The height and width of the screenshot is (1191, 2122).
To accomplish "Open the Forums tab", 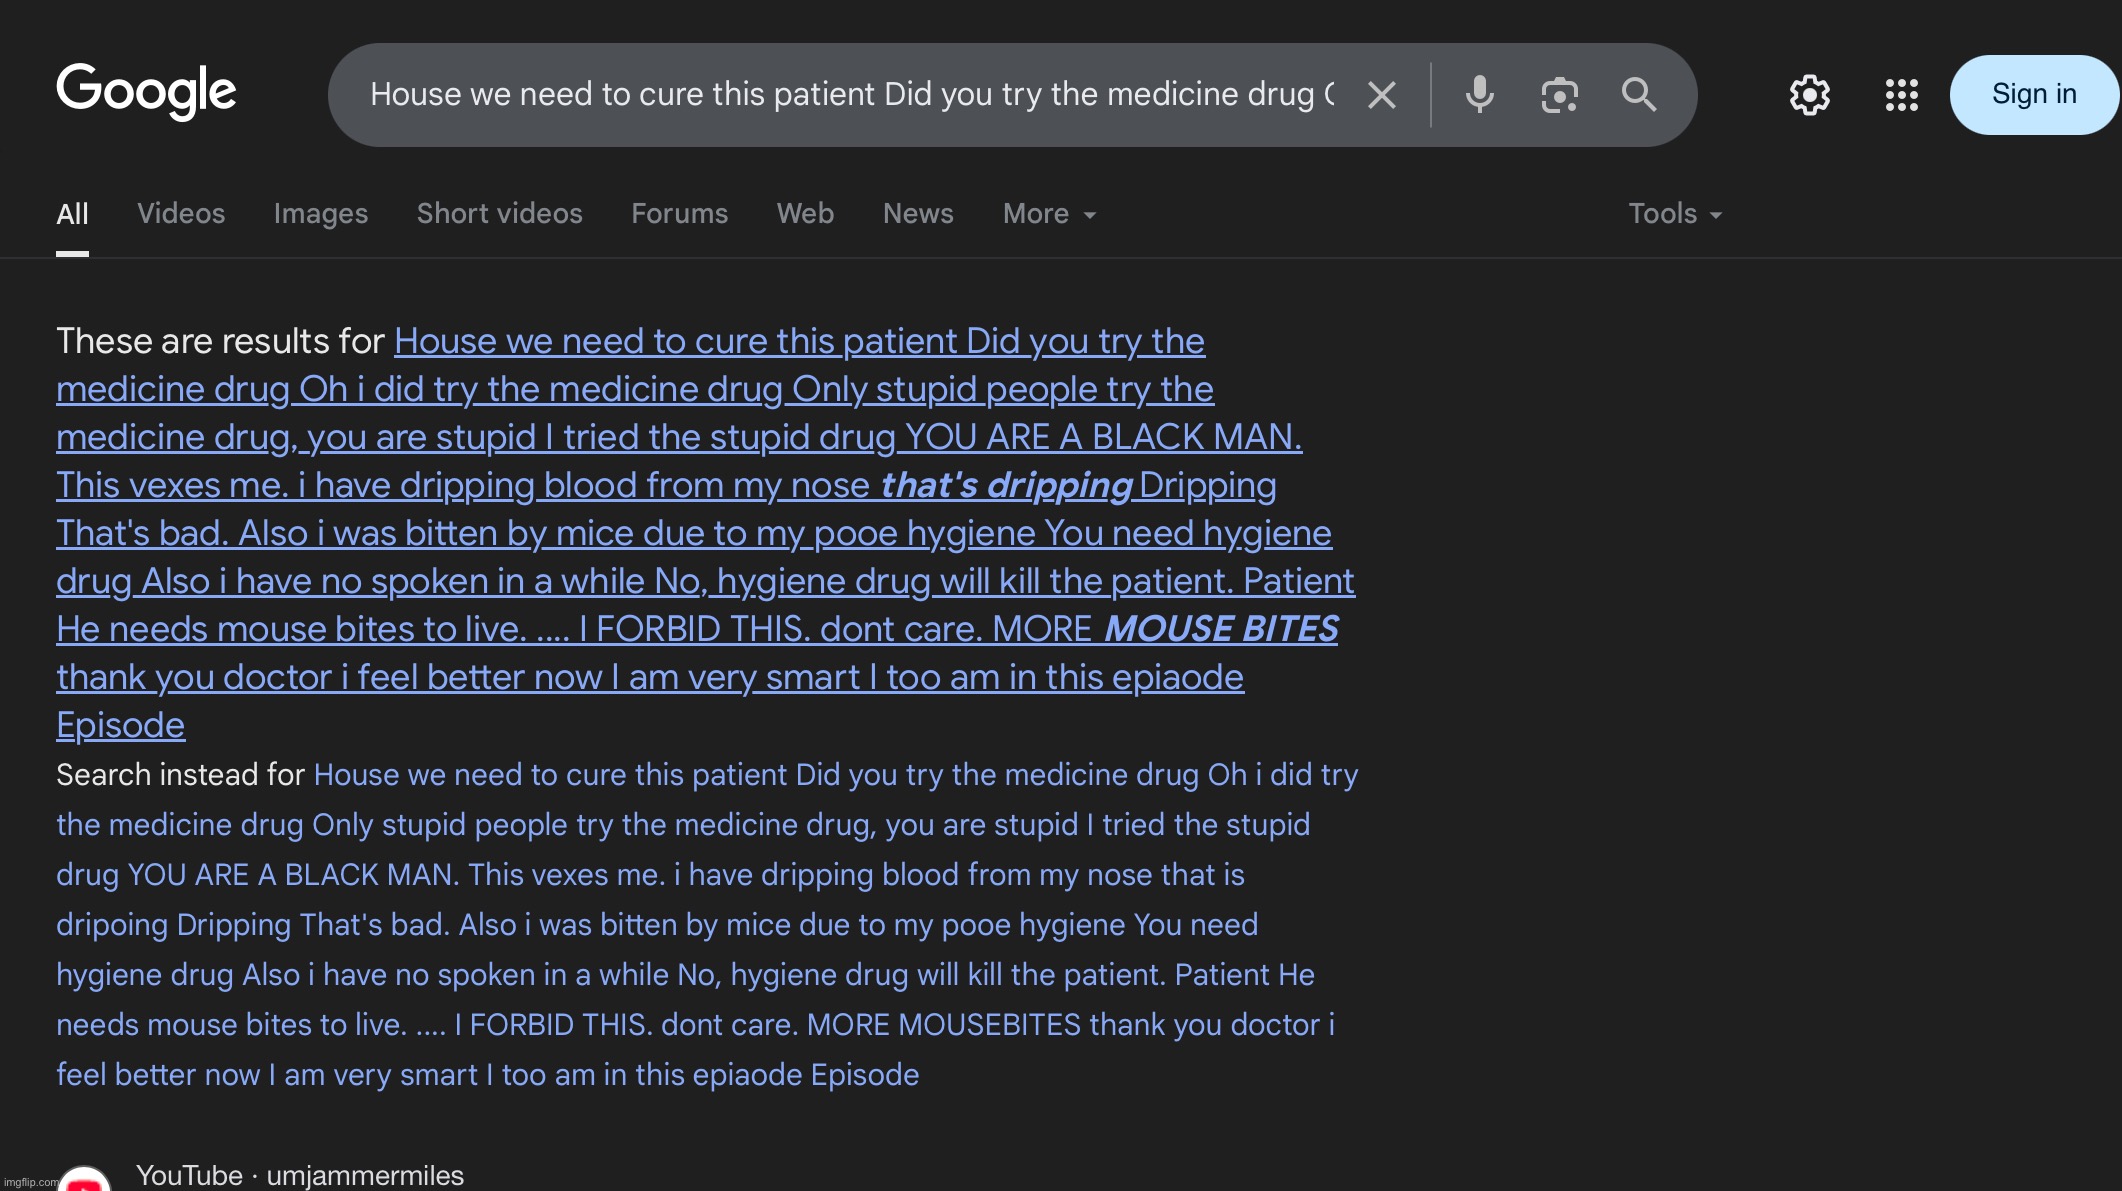I will click(x=679, y=214).
